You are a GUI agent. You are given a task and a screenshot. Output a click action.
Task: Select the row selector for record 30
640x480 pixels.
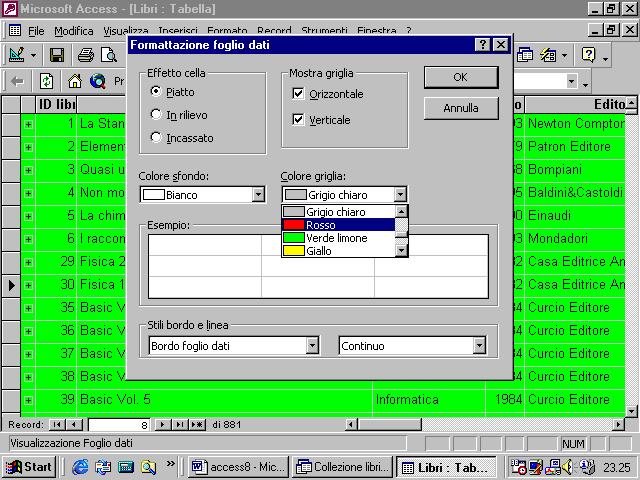tap(11, 285)
